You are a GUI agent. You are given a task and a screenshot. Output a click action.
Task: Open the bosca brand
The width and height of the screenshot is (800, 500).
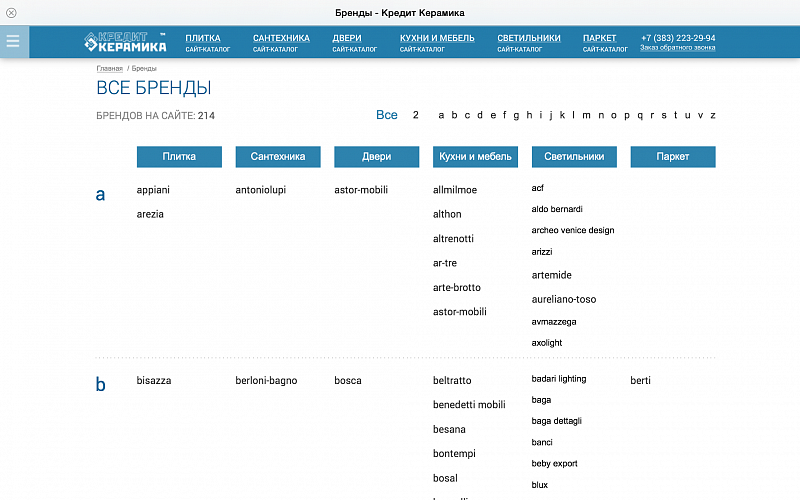pos(348,381)
